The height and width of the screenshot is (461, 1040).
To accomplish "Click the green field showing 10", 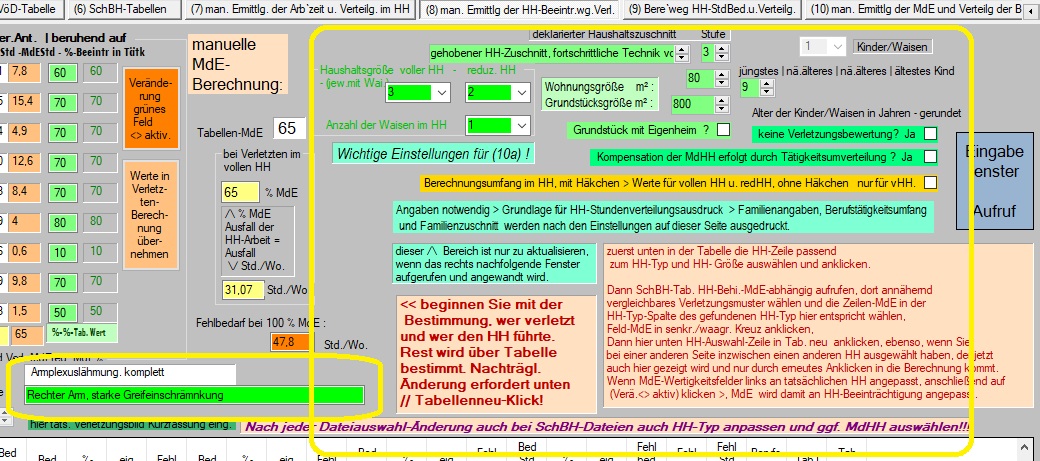I will point(62,252).
